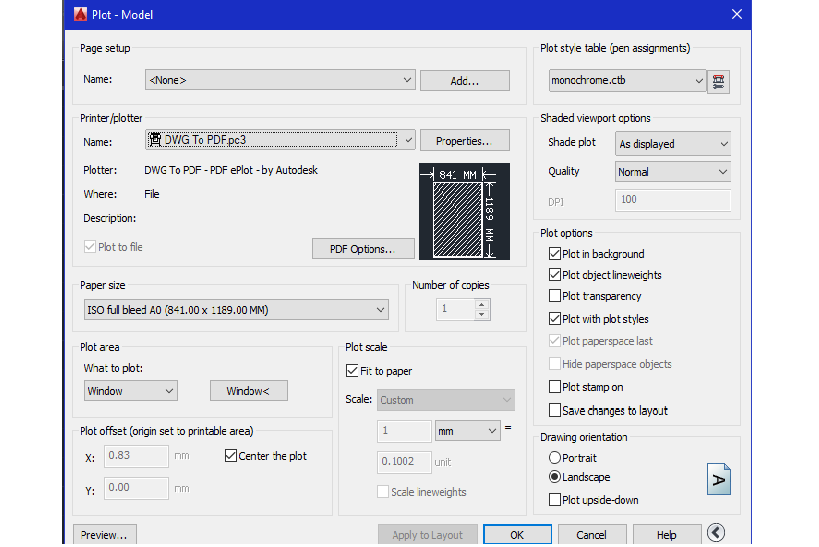Open the plot style table editor icon
The image size is (819, 547).
[718, 82]
